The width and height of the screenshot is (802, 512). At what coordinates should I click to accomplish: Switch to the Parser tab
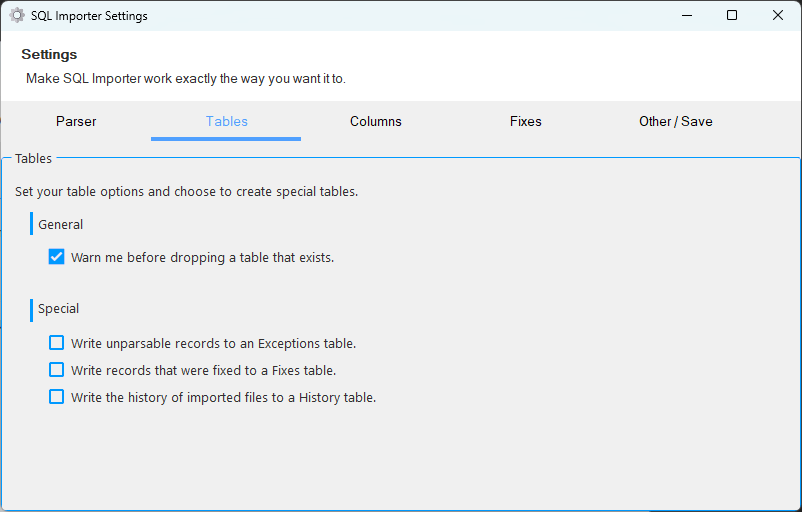76,121
